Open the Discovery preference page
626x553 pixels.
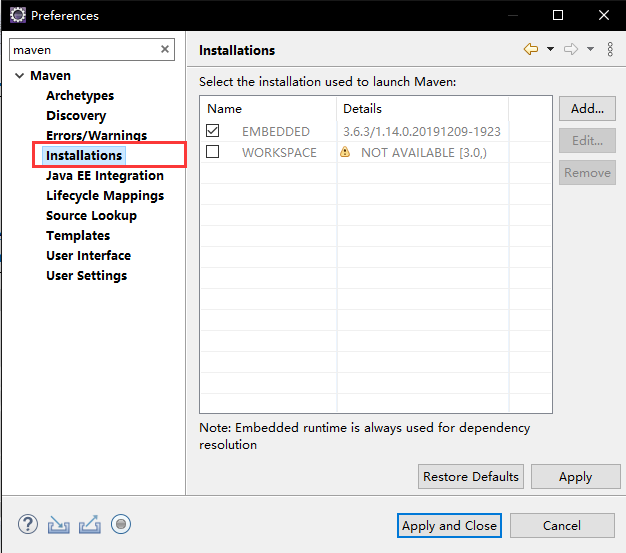point(76,116)
